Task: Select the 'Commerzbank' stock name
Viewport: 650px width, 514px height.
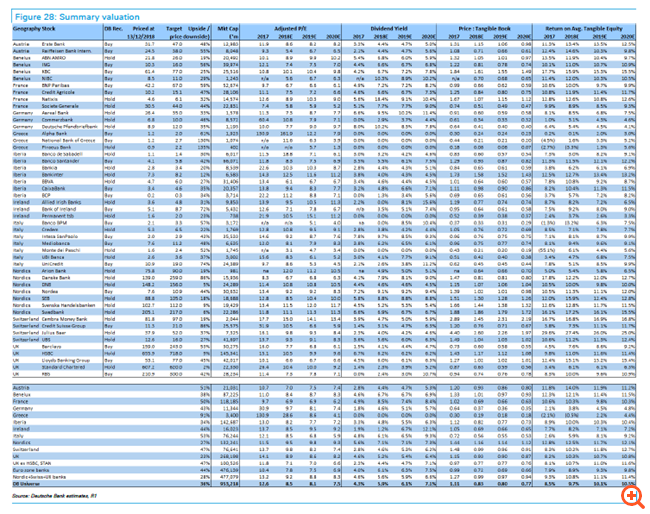Action: 57,119
